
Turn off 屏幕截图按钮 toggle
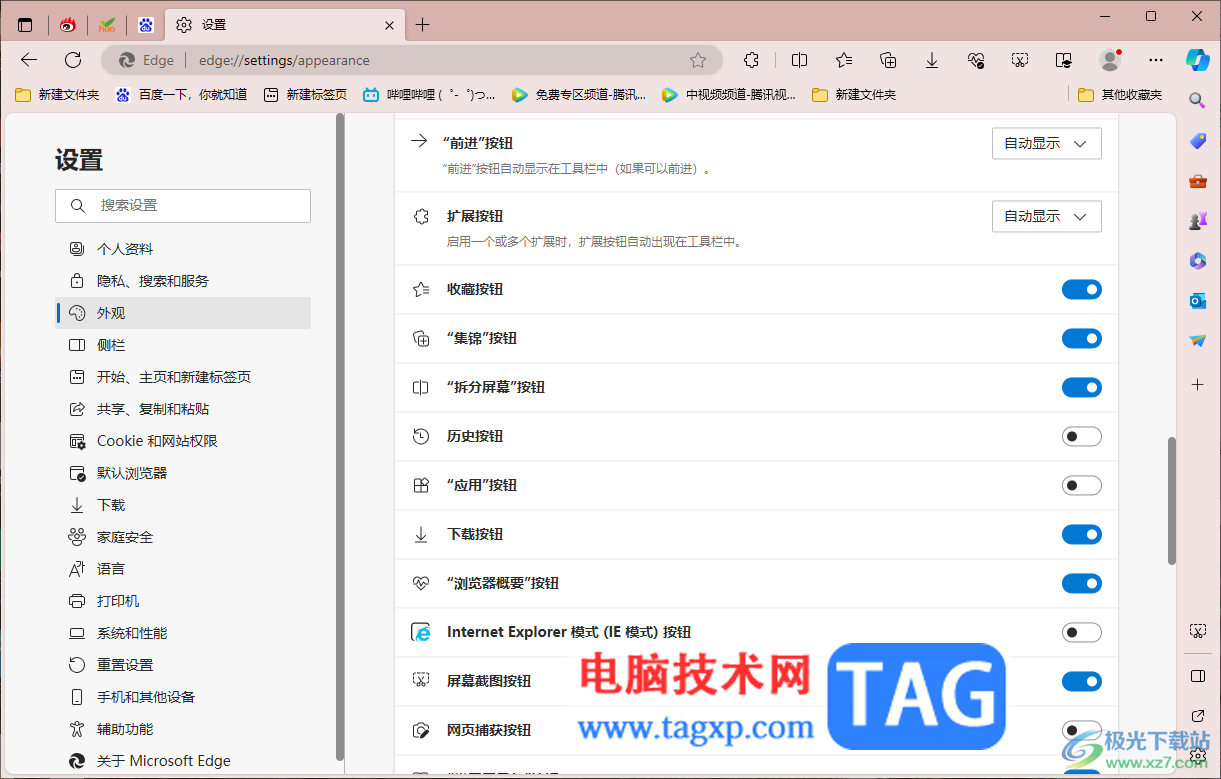click(1082, 681)
